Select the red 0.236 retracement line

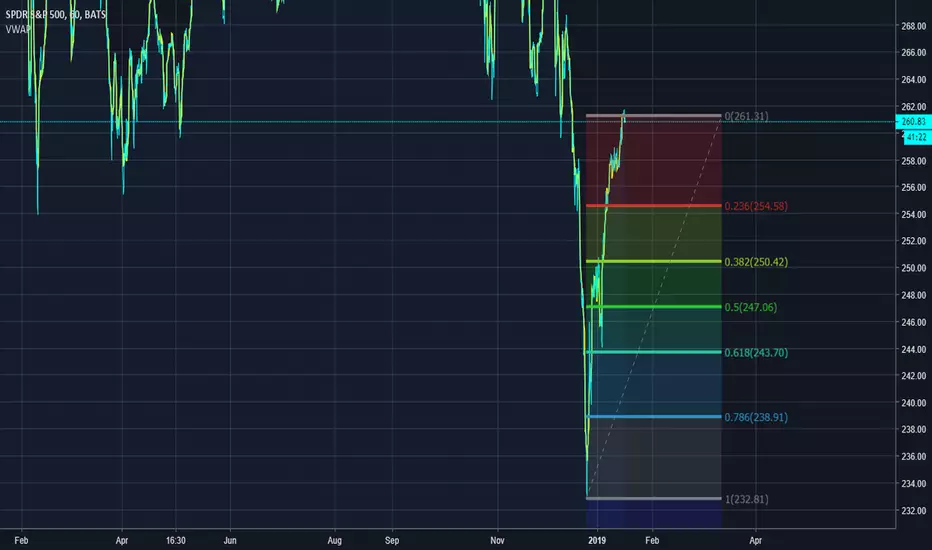click(653, 206)
